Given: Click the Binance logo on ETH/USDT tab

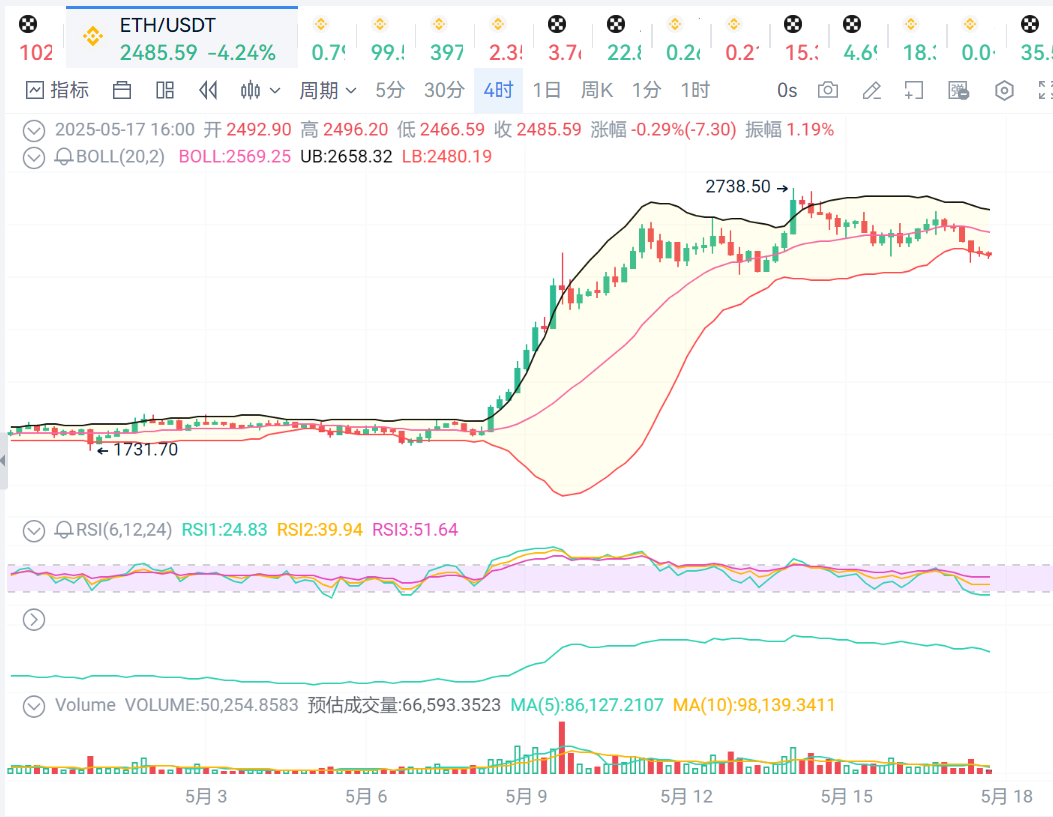Looking at the screenshot, I should click(x=93, y=36).
